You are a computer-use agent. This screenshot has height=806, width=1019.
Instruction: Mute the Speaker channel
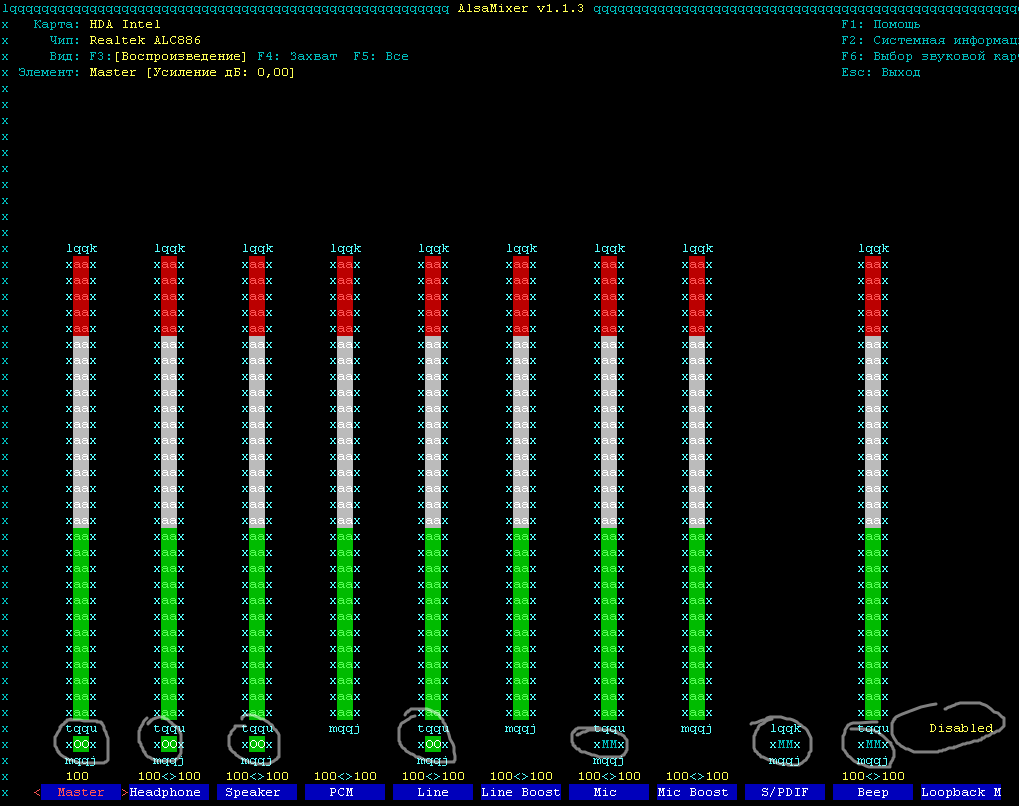click(257, 744)
